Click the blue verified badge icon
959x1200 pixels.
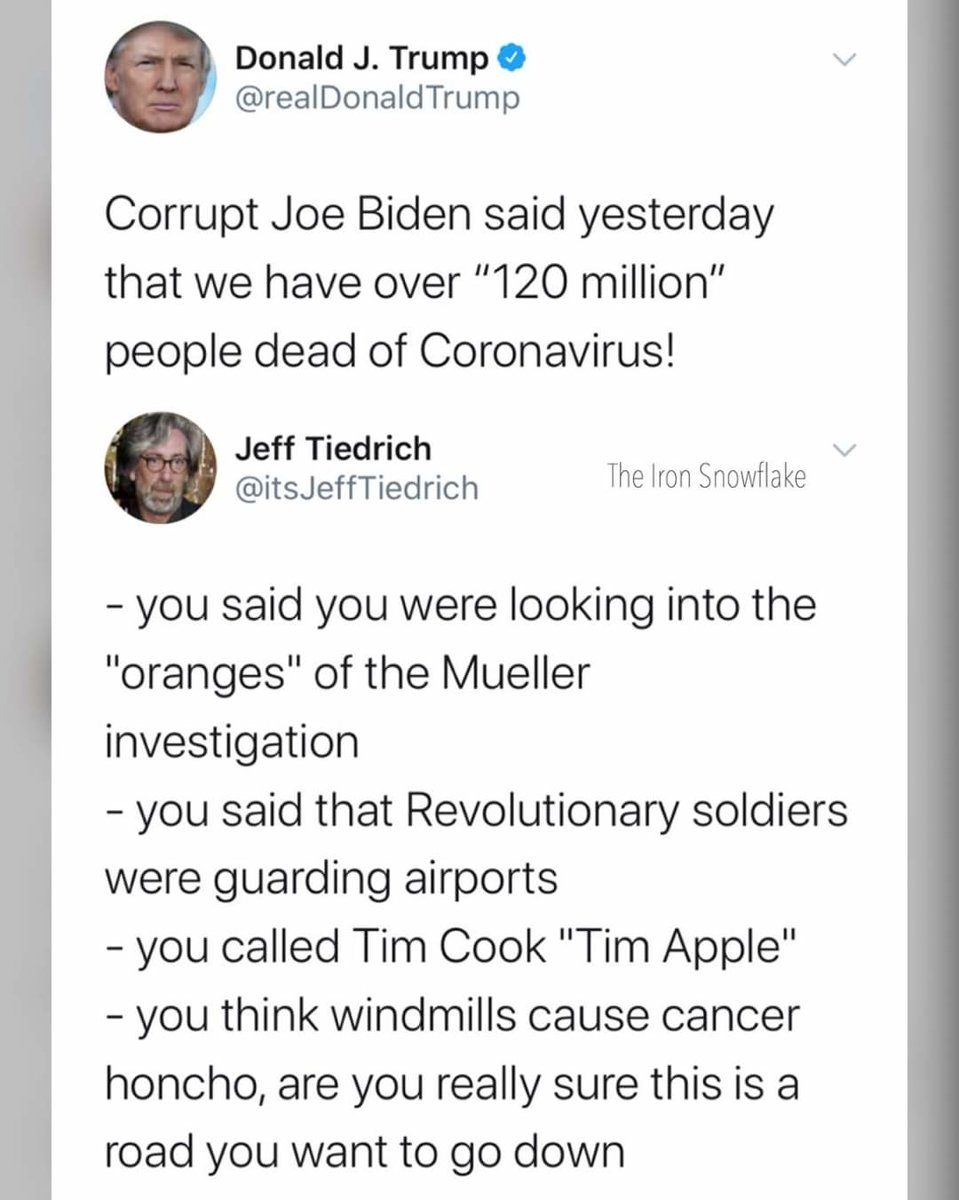(x=510, y=61)
